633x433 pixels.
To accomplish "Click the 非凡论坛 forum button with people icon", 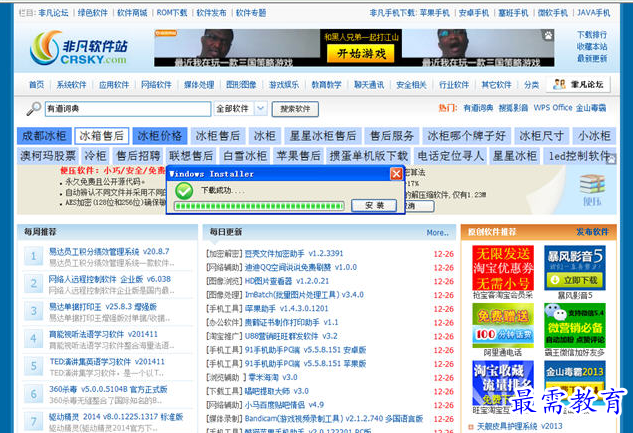I will coord(578,84).
